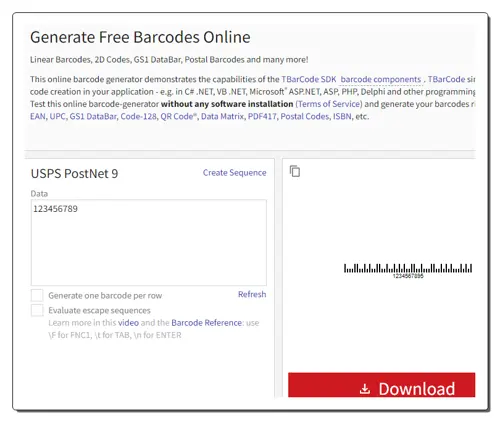Viewport: 500px width, 422px height.
Task: Open the GS1 DataBar link
Action: pos(93,116)
